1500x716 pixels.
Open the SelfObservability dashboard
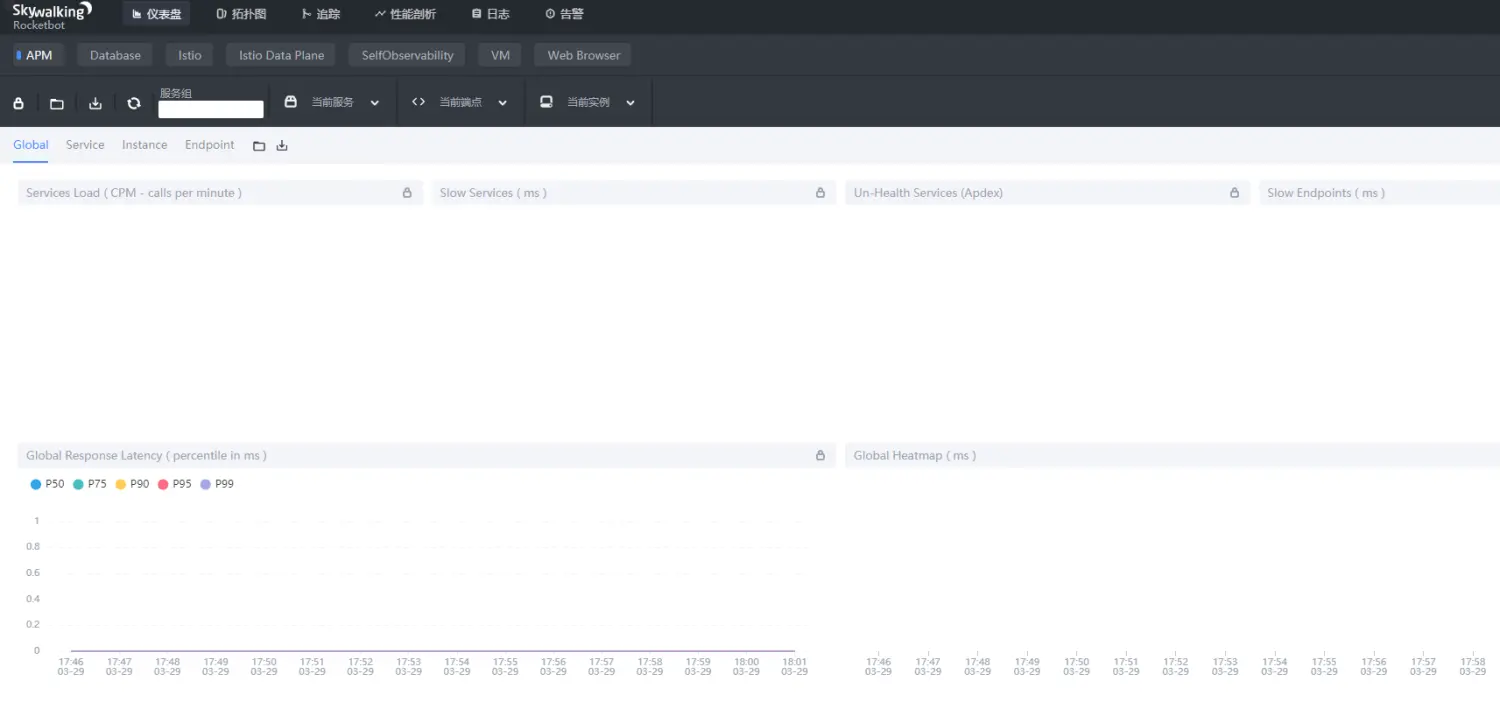coord(407,55)
